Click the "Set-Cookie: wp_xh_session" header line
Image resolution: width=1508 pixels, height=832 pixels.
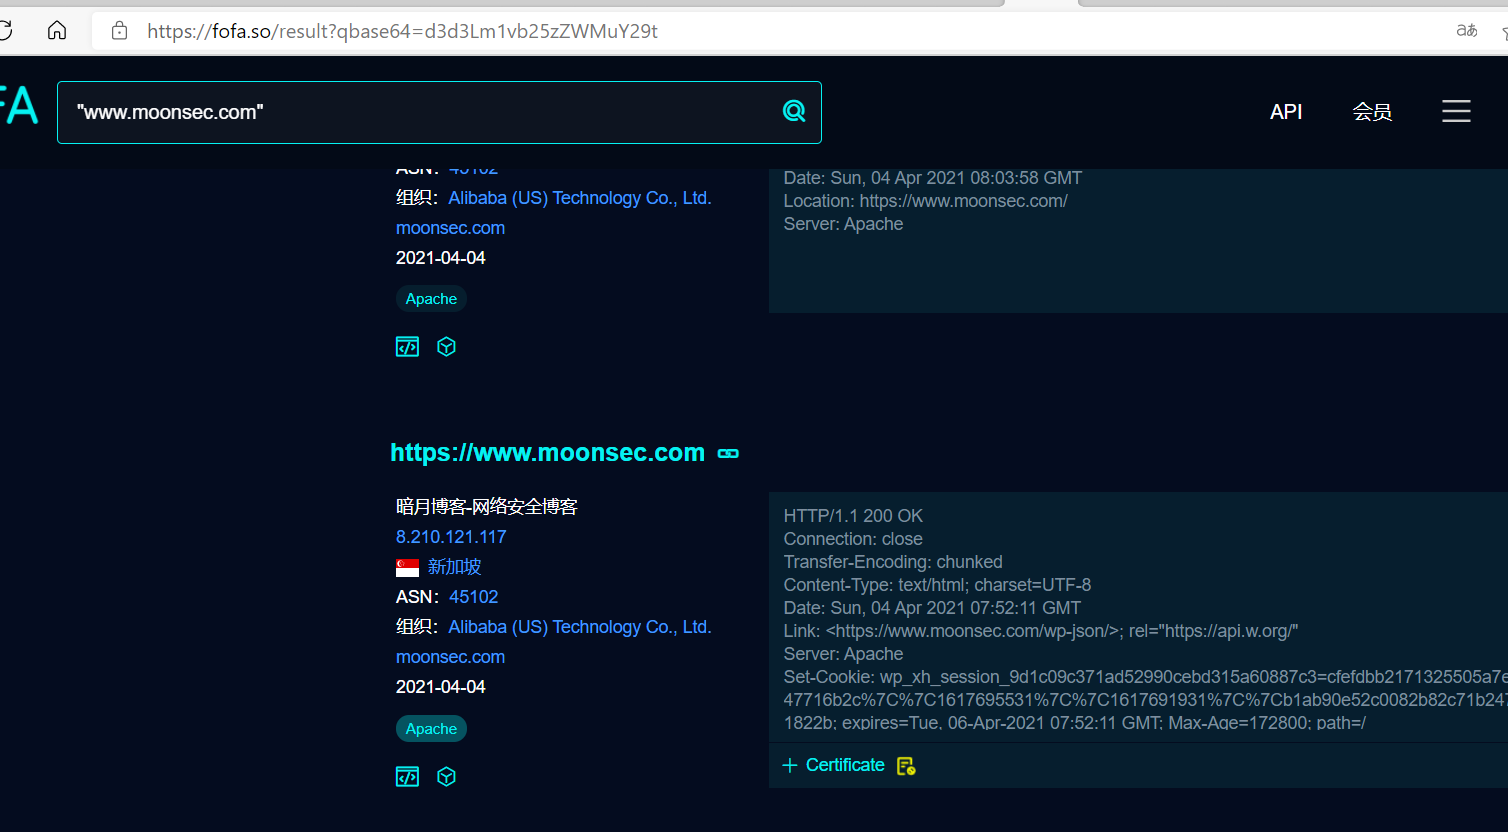click(1145, 677)
